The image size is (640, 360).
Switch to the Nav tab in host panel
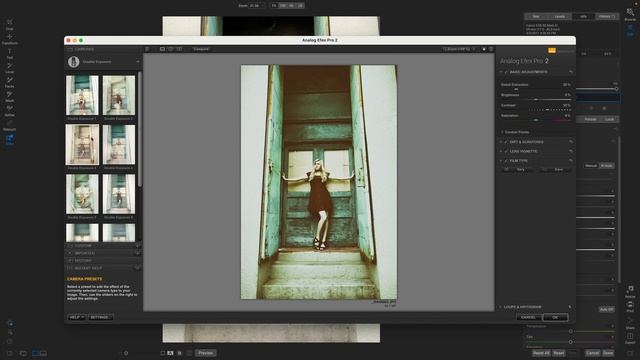[536, 16]
